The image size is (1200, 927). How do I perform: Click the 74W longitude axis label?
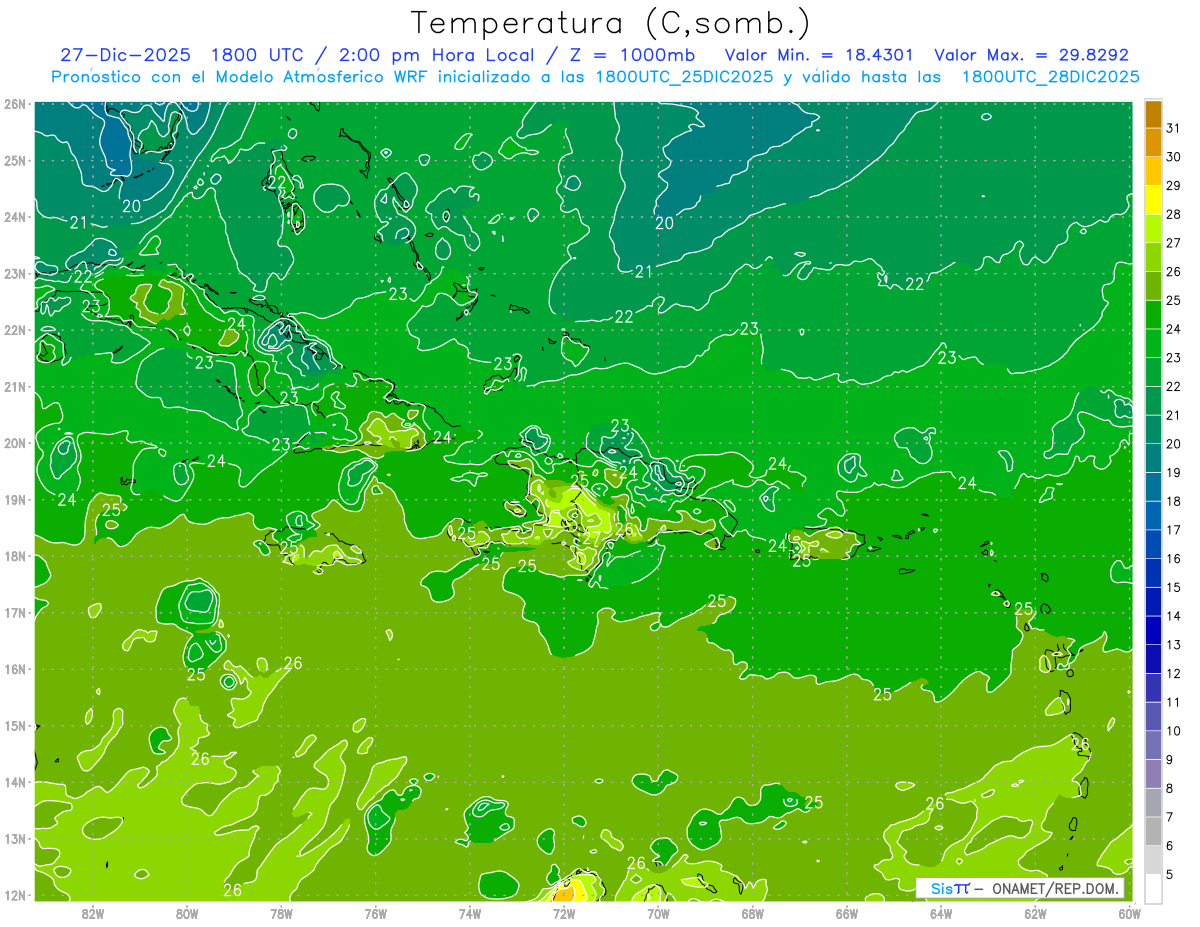pyautogui.click(x=470, y=913)
